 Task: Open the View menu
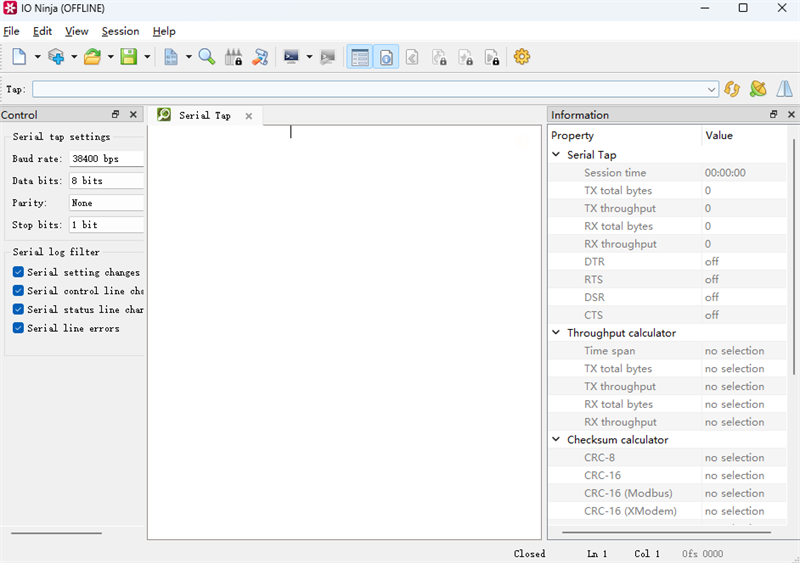(77, 31)
